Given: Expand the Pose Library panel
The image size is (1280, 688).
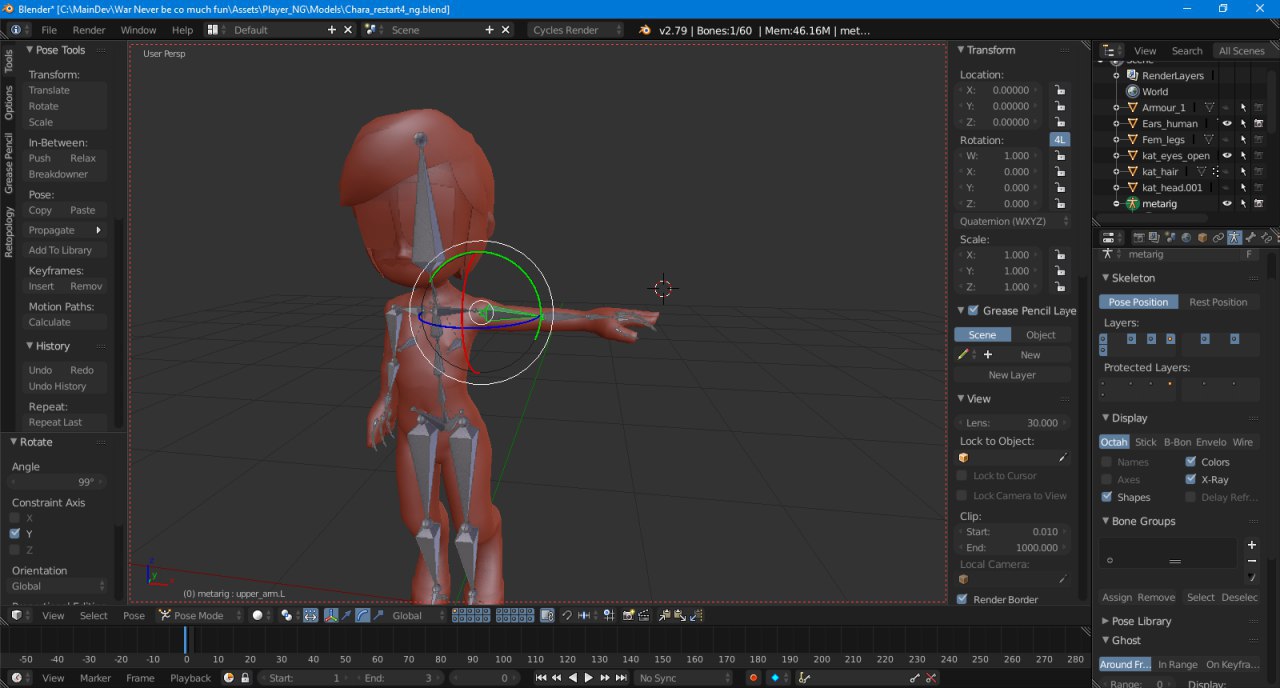Looking at the screenshot, I should tap(1140, 621).
